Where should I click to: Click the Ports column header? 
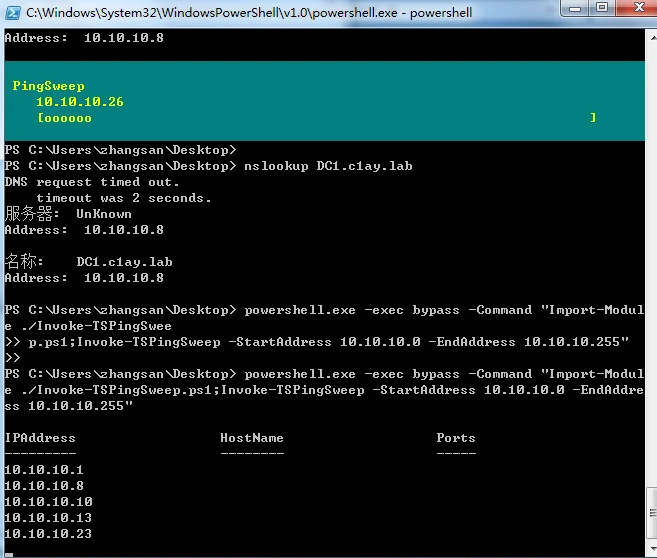[x=456, y=438]
